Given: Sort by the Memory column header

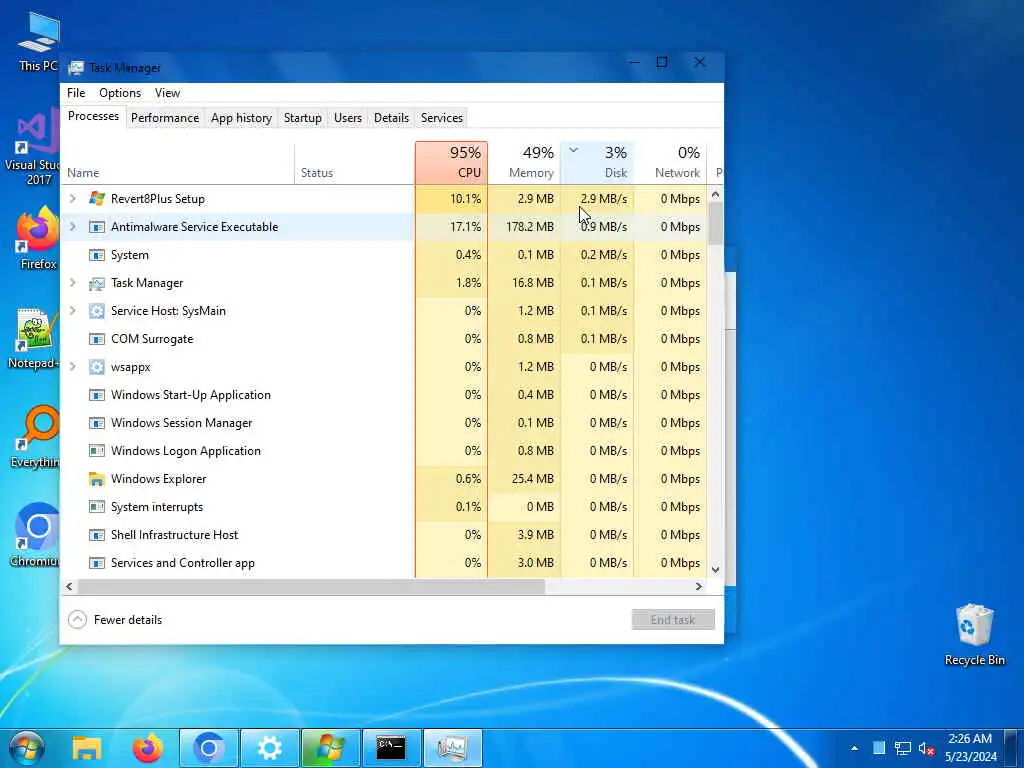Looking at the screenshot, I should pyautogui.click(x=524, y=163).
